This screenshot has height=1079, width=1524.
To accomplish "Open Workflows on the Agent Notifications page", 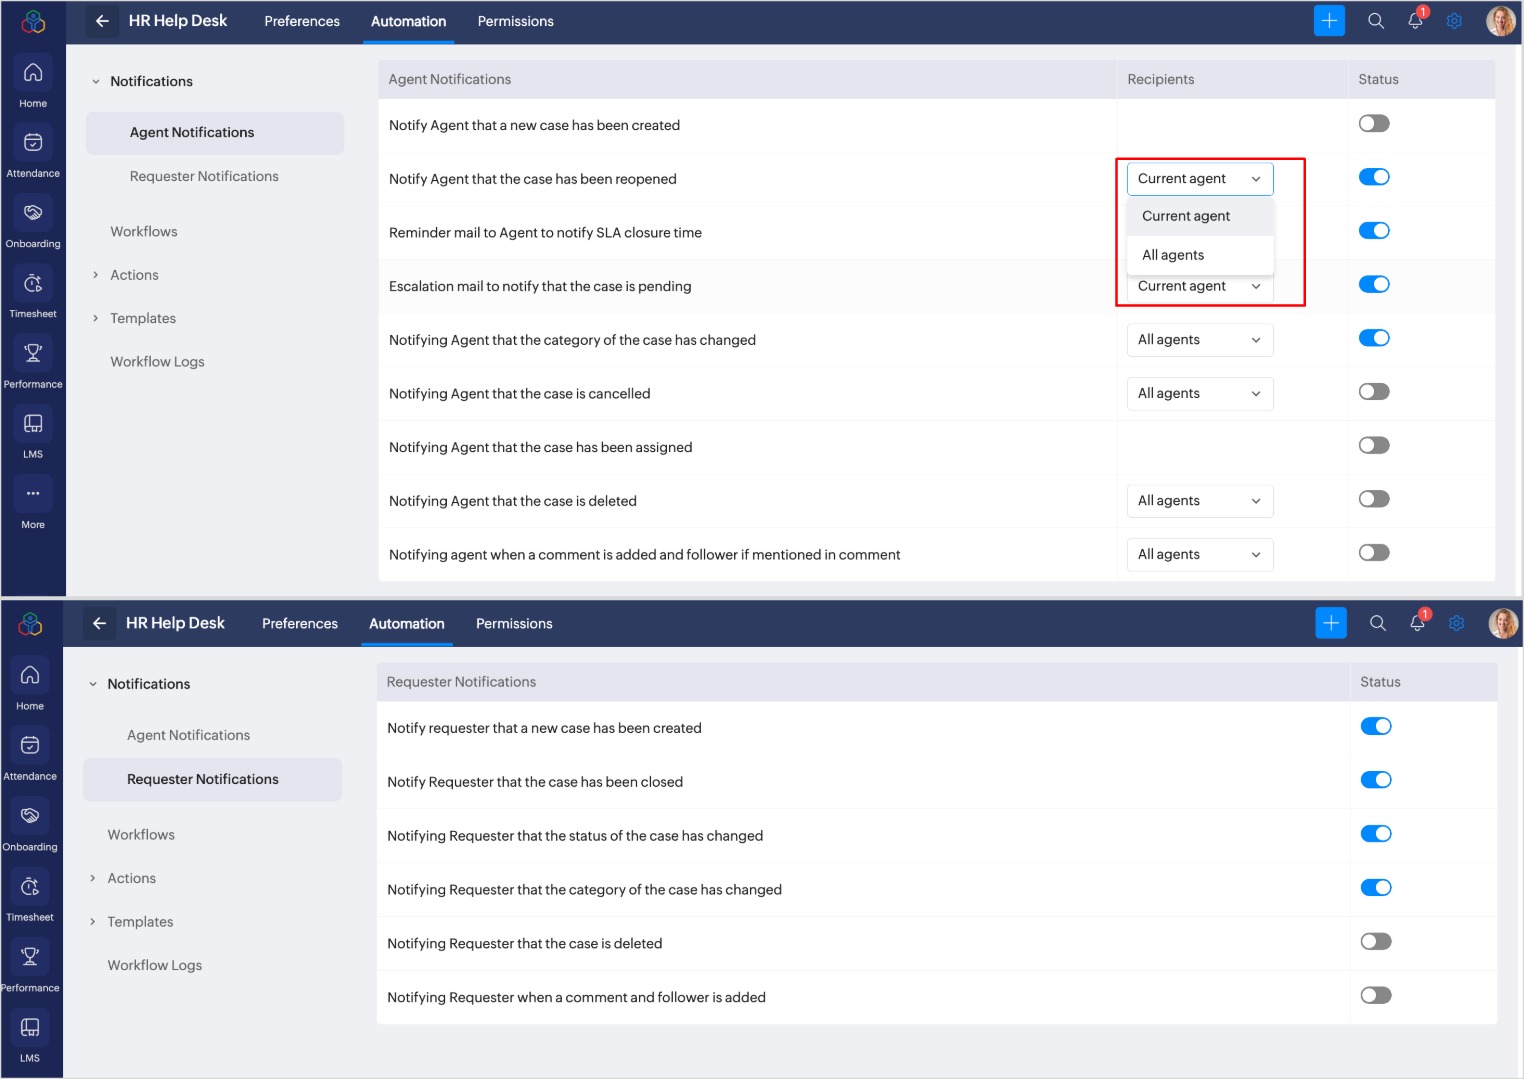I will pyautogui.click(x=144, y=232).
